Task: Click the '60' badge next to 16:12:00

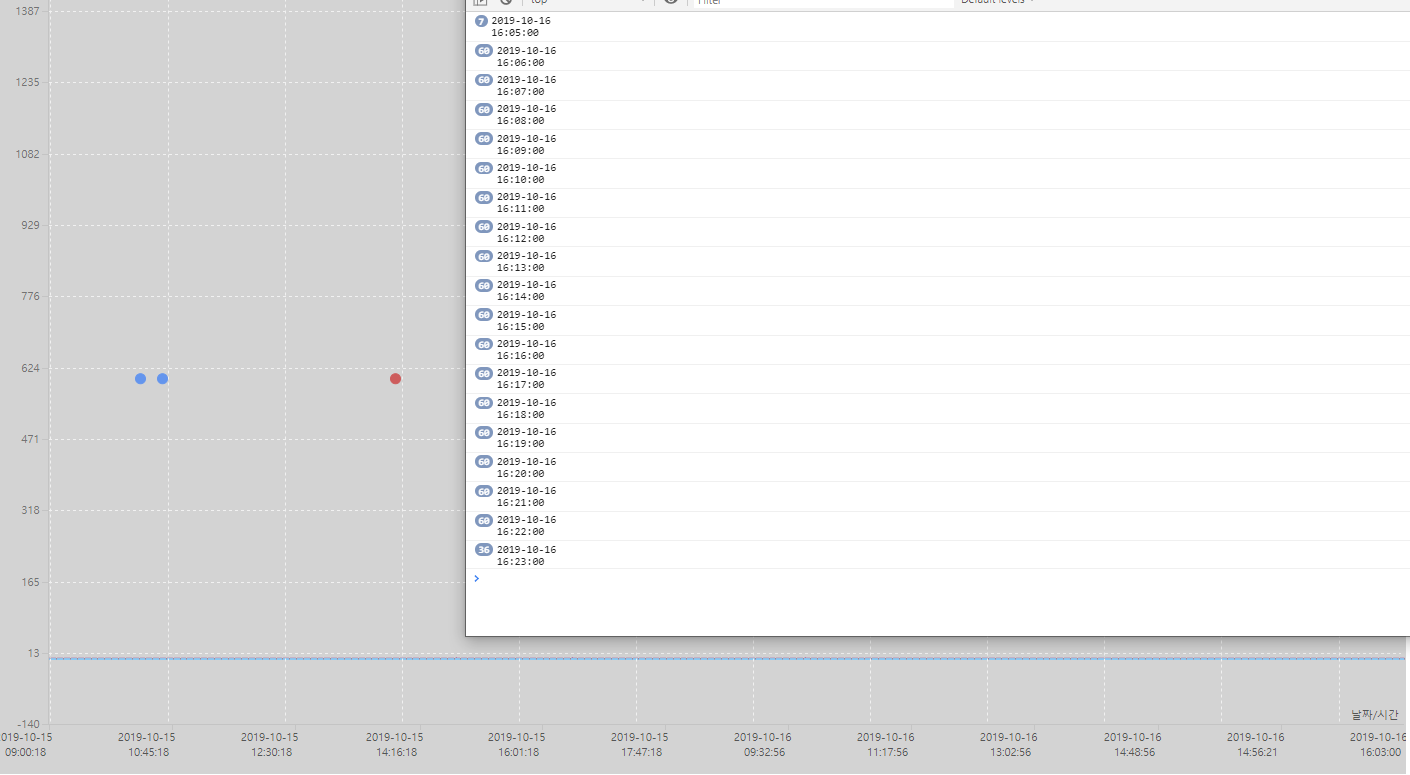Action: (x=483, y=226)
